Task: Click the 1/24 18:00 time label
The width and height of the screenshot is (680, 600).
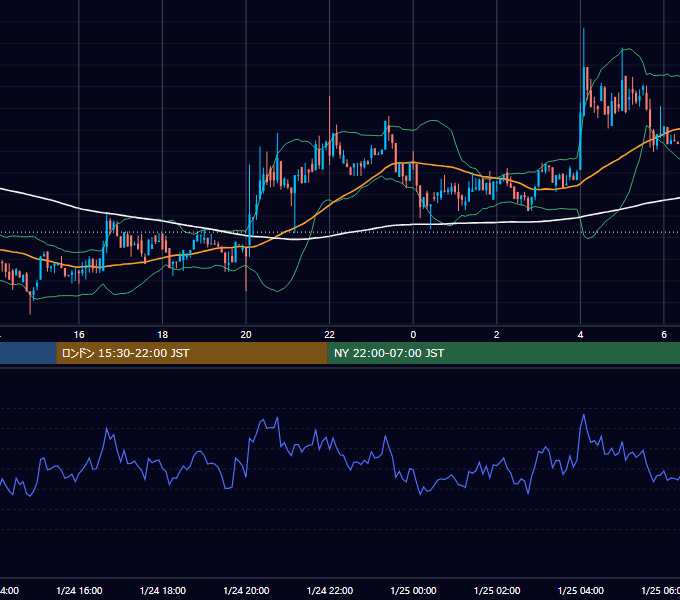Action: 163,590
